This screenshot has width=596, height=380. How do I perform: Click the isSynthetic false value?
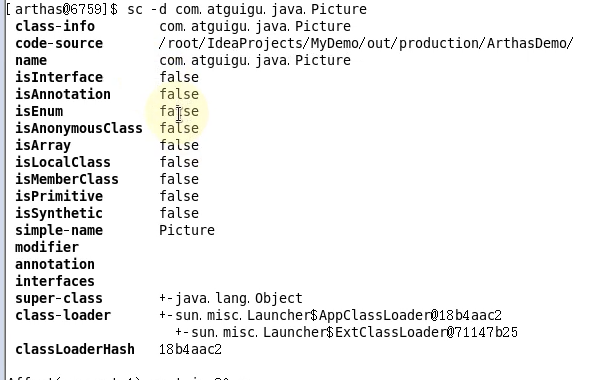[x=179, y=213]
